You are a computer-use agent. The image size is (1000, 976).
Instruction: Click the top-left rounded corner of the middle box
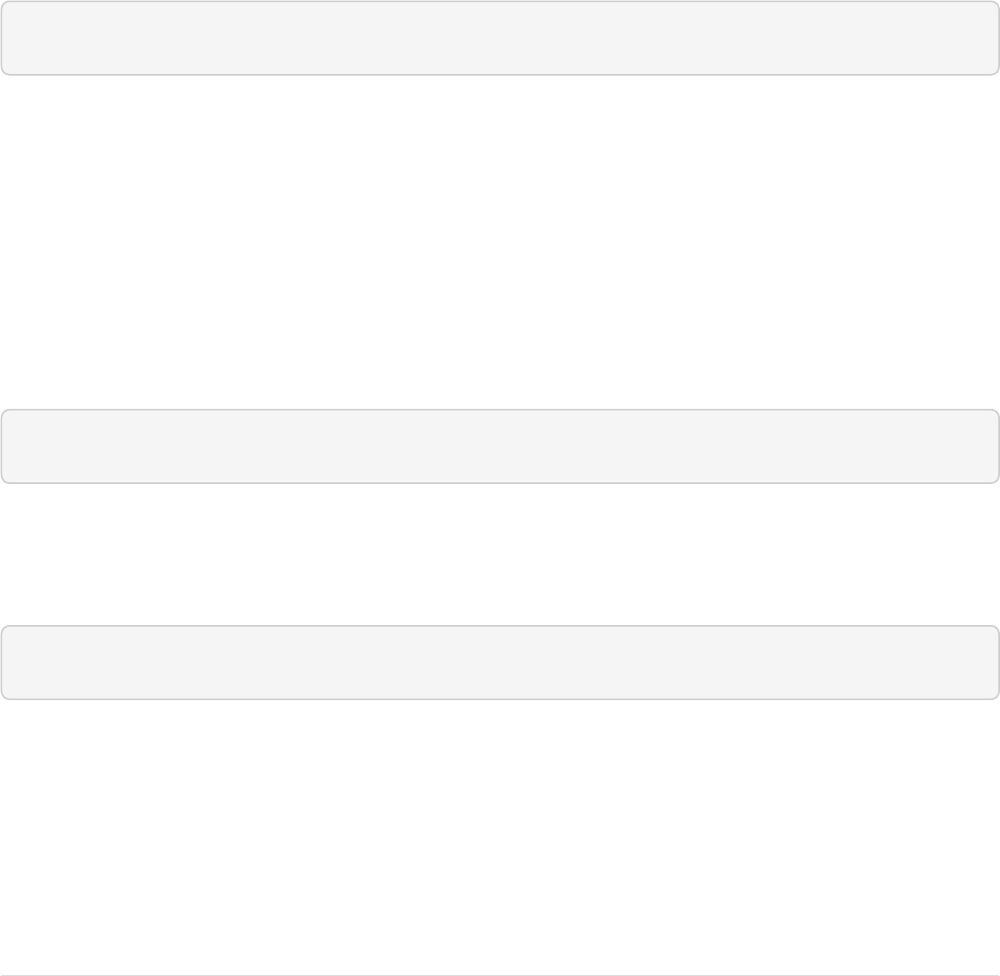[4, 413]
